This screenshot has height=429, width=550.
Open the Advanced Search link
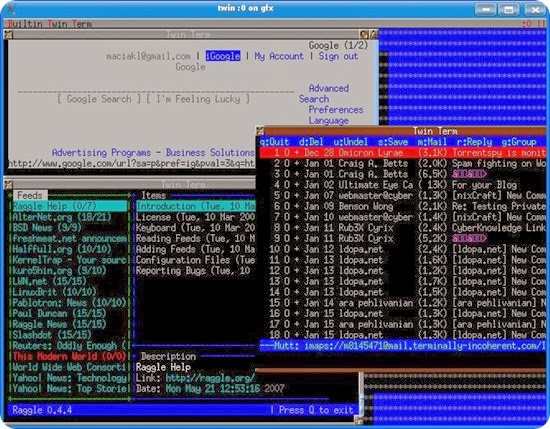point(324,93)
